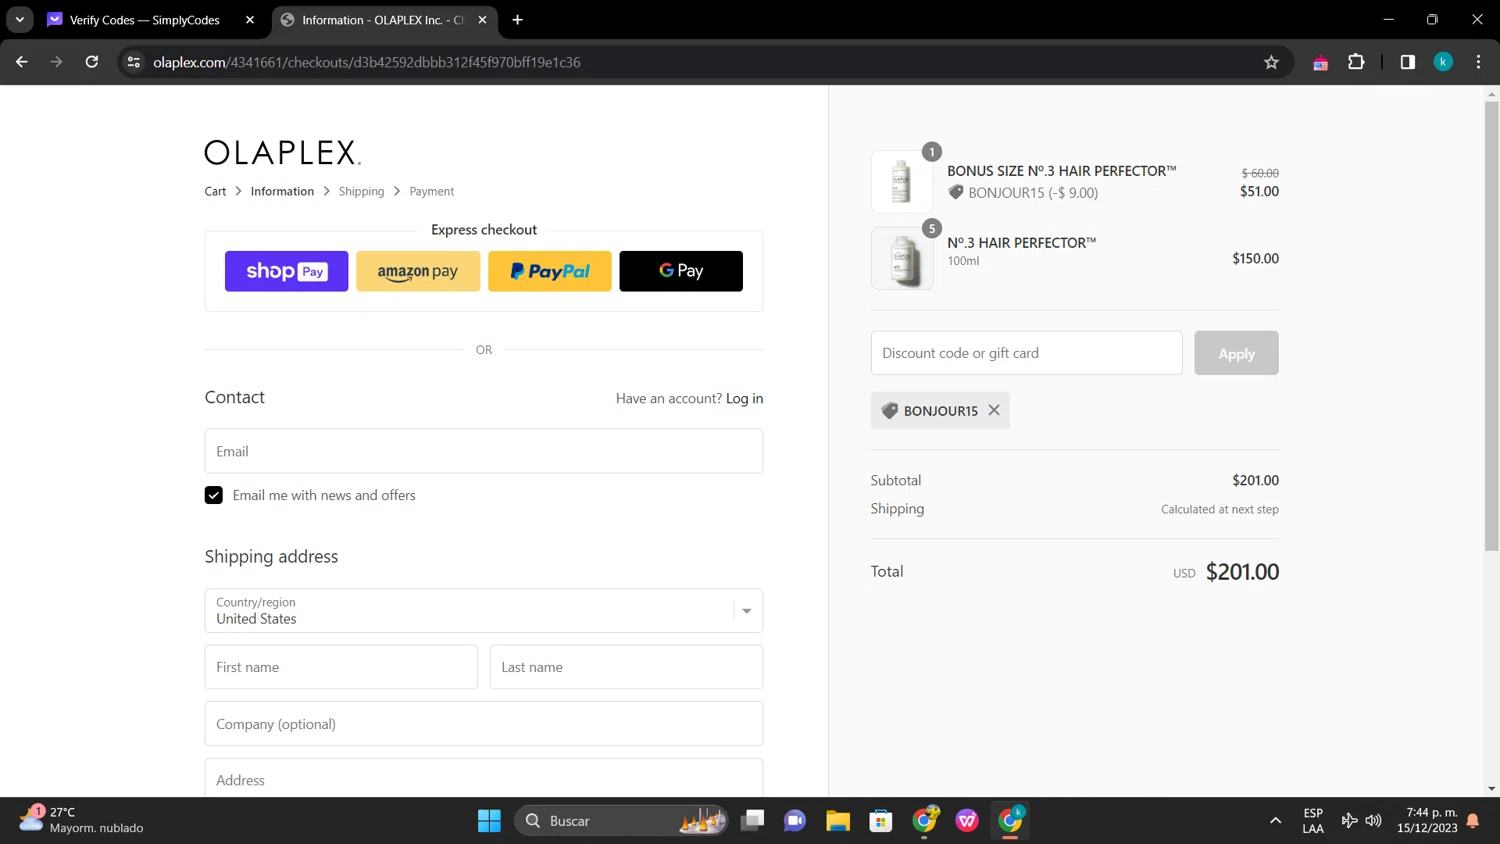Viewport: 1500px width, 844px height.
Task: Click the browser address bar URL
Action: coord(367,62)
